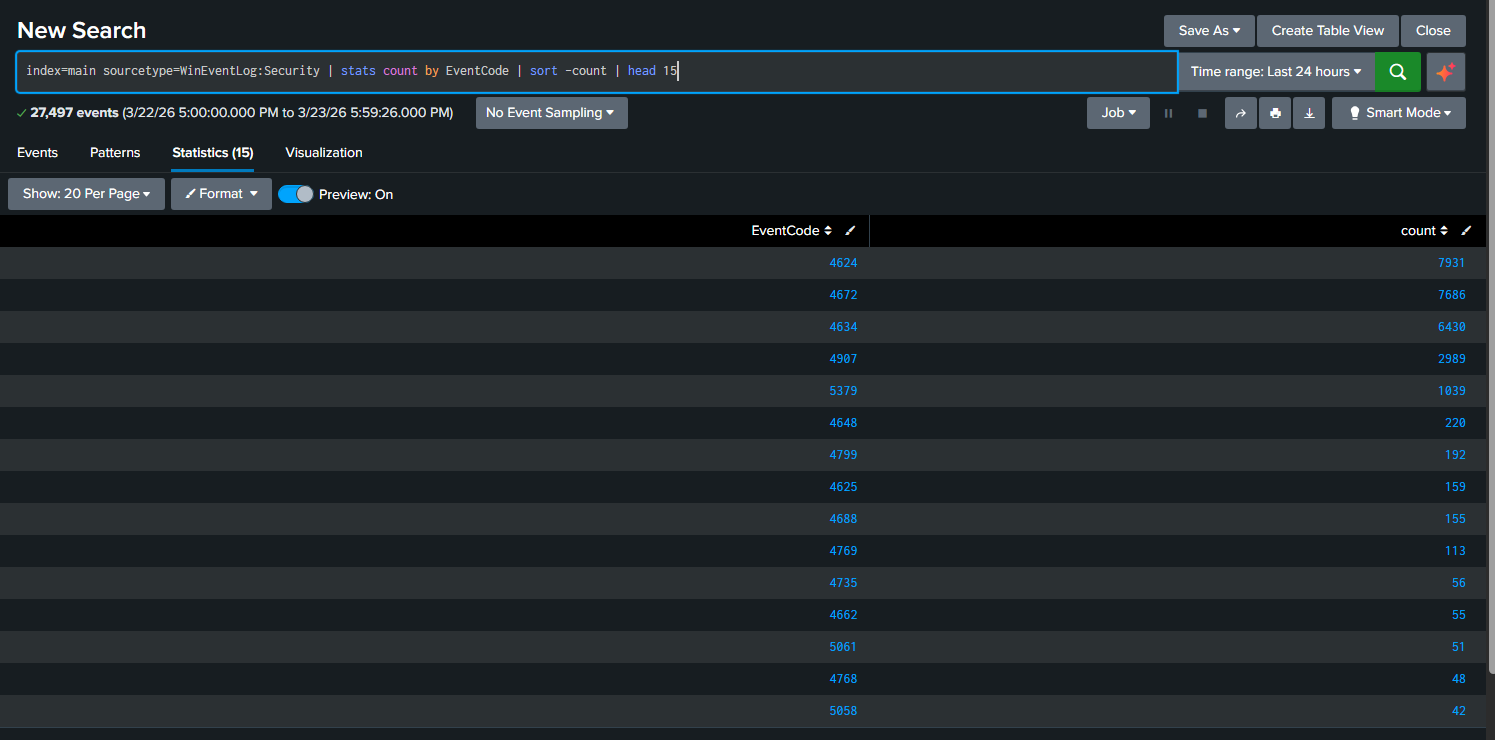Open the No Event Sampling dropdown
Viewport: 1495px width, 740px height.
coord(551,113)
